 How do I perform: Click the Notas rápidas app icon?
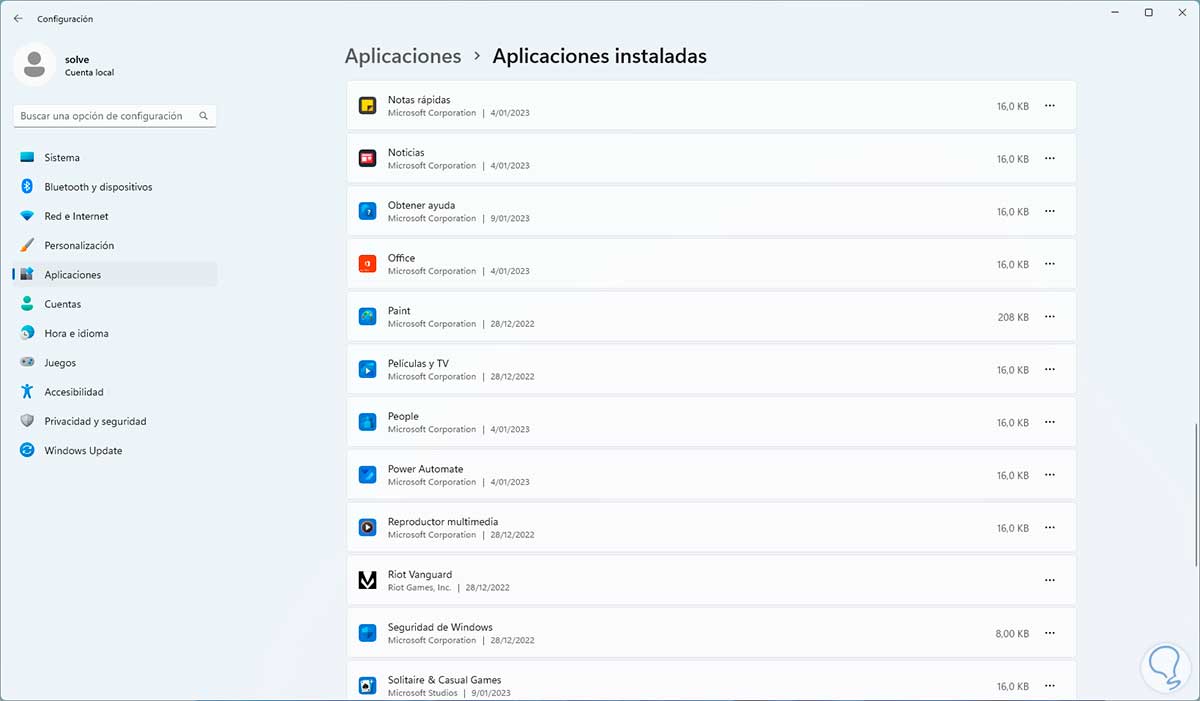pos(367,106)
